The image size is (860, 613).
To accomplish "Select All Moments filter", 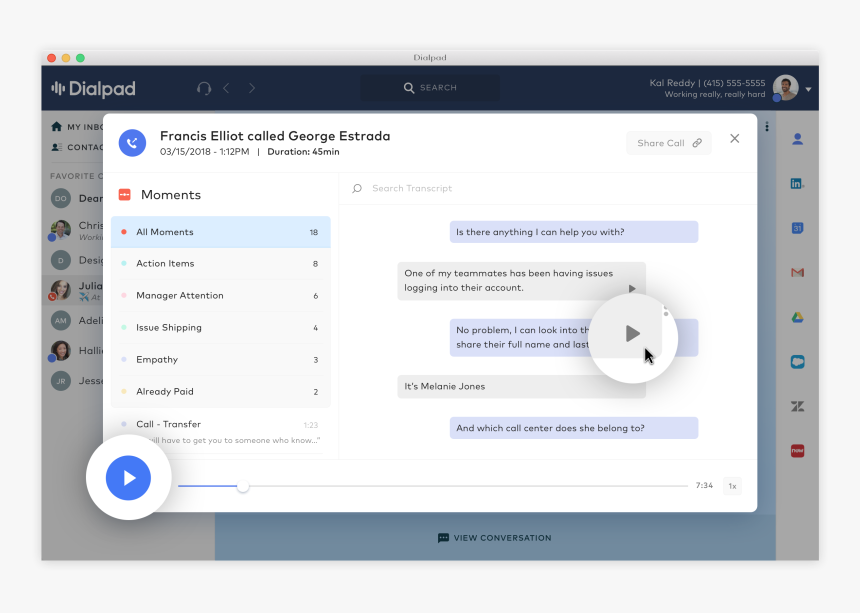I will point(220,232).
